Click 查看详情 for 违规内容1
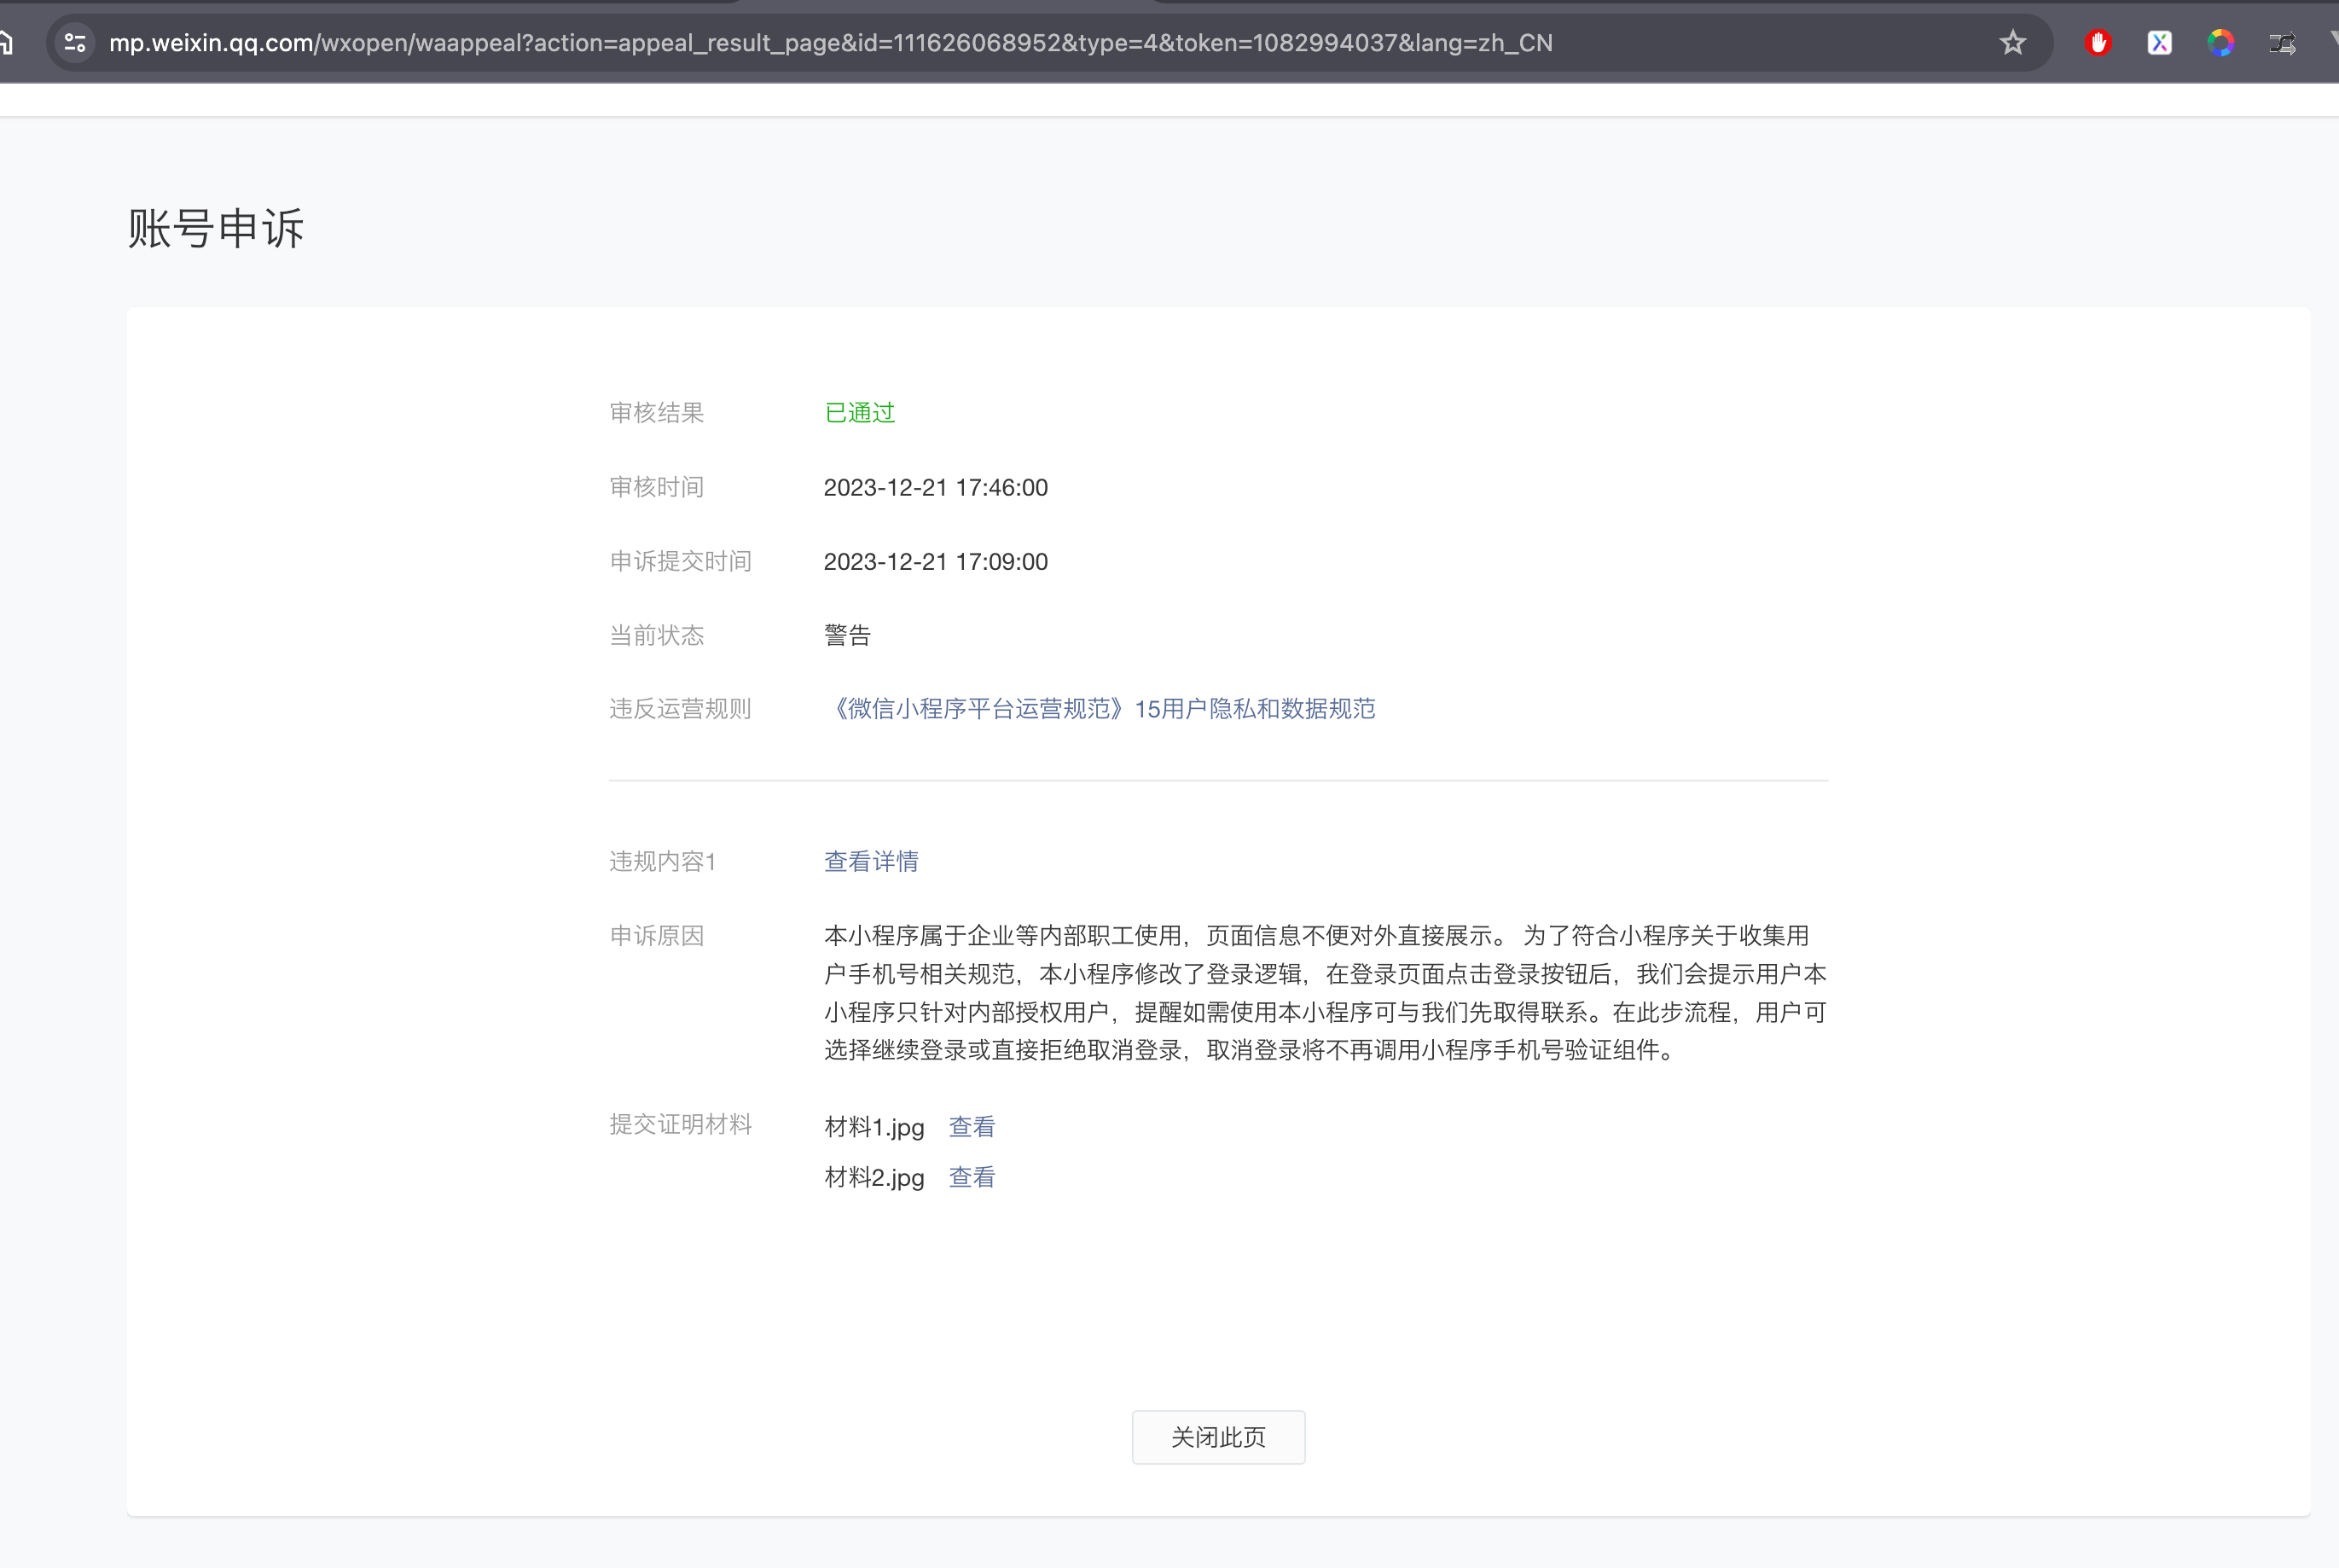Viewport: 2339px width, 1568px height. click(870, 861)
